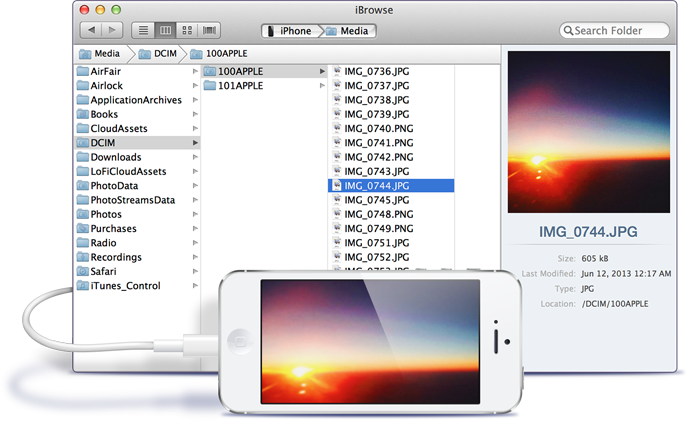Click the green zoom window button

pyautogui.click(x=116, y=10)
